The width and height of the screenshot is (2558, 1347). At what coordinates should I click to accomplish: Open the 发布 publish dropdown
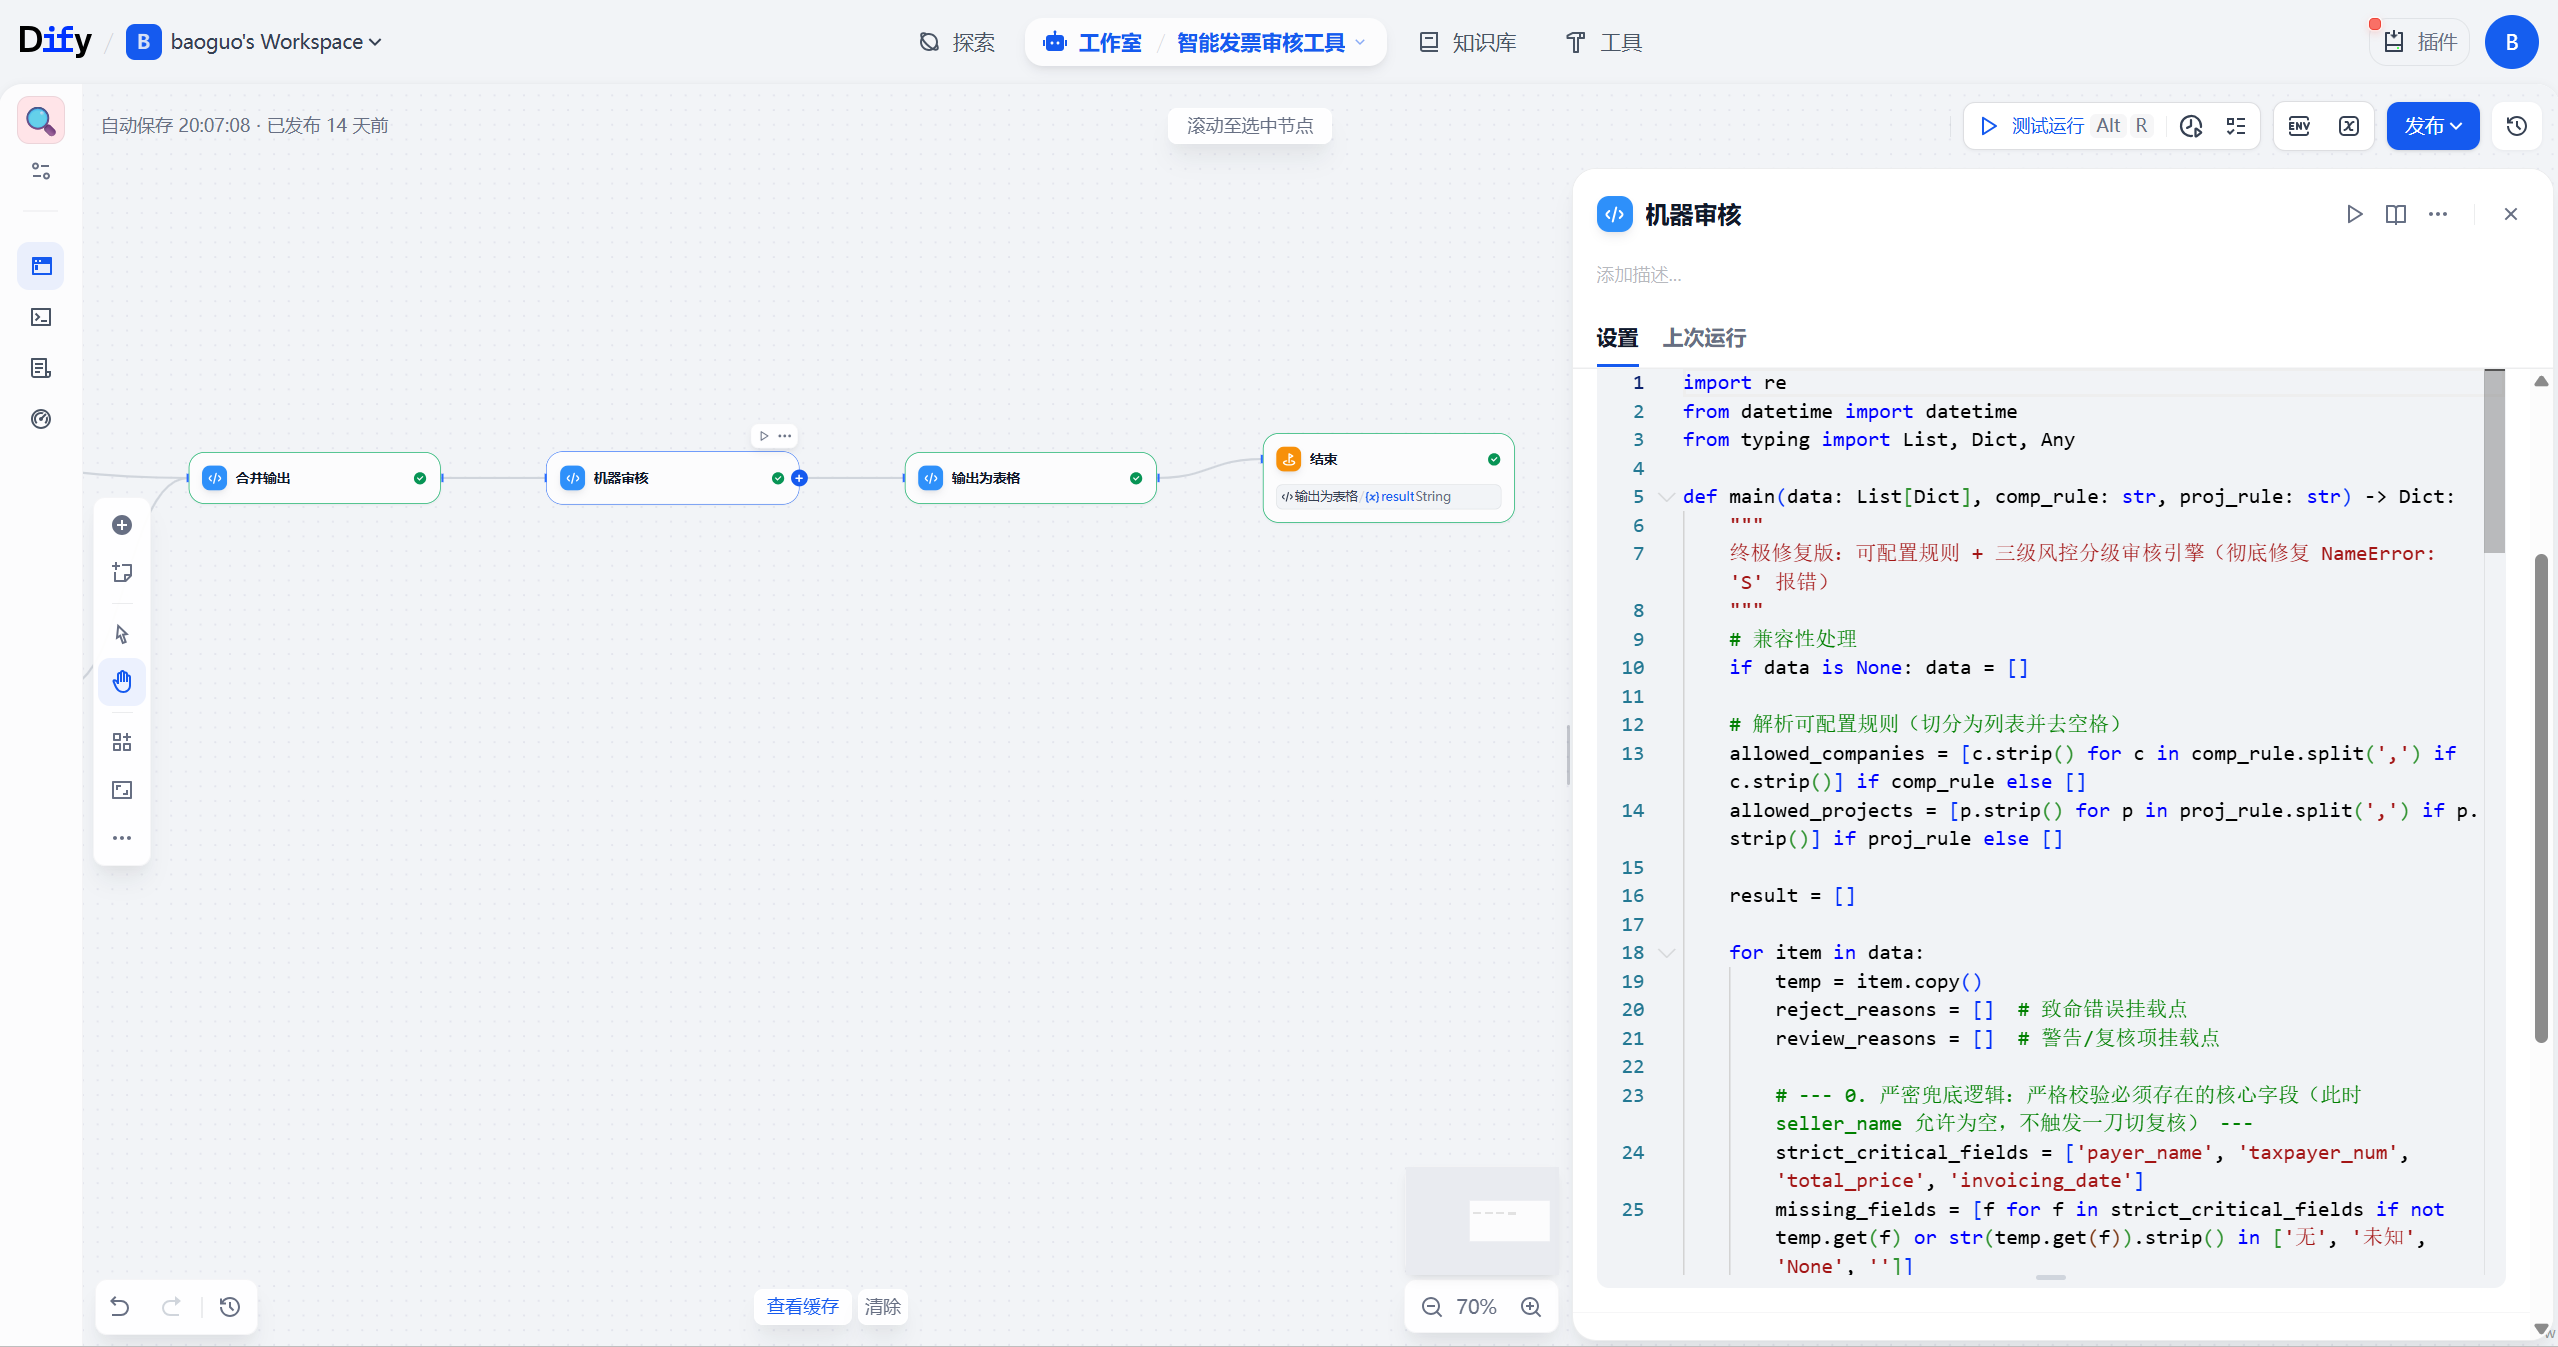(2433, 126)
